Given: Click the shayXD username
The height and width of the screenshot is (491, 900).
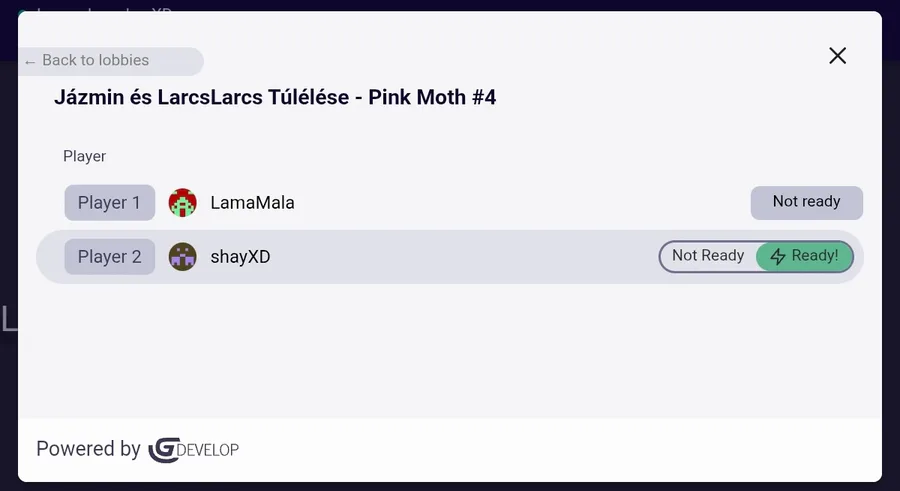Looking at the screenshot, I should tap(240, 257).
